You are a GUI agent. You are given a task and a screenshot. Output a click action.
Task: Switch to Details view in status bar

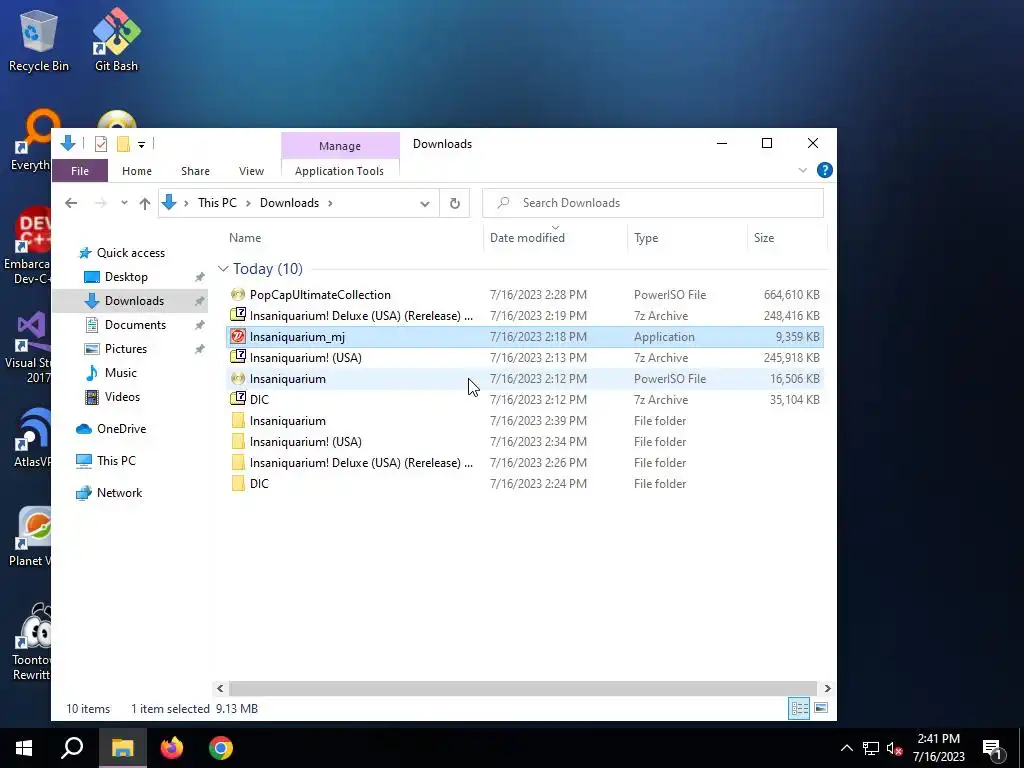(x=799, y=709)
